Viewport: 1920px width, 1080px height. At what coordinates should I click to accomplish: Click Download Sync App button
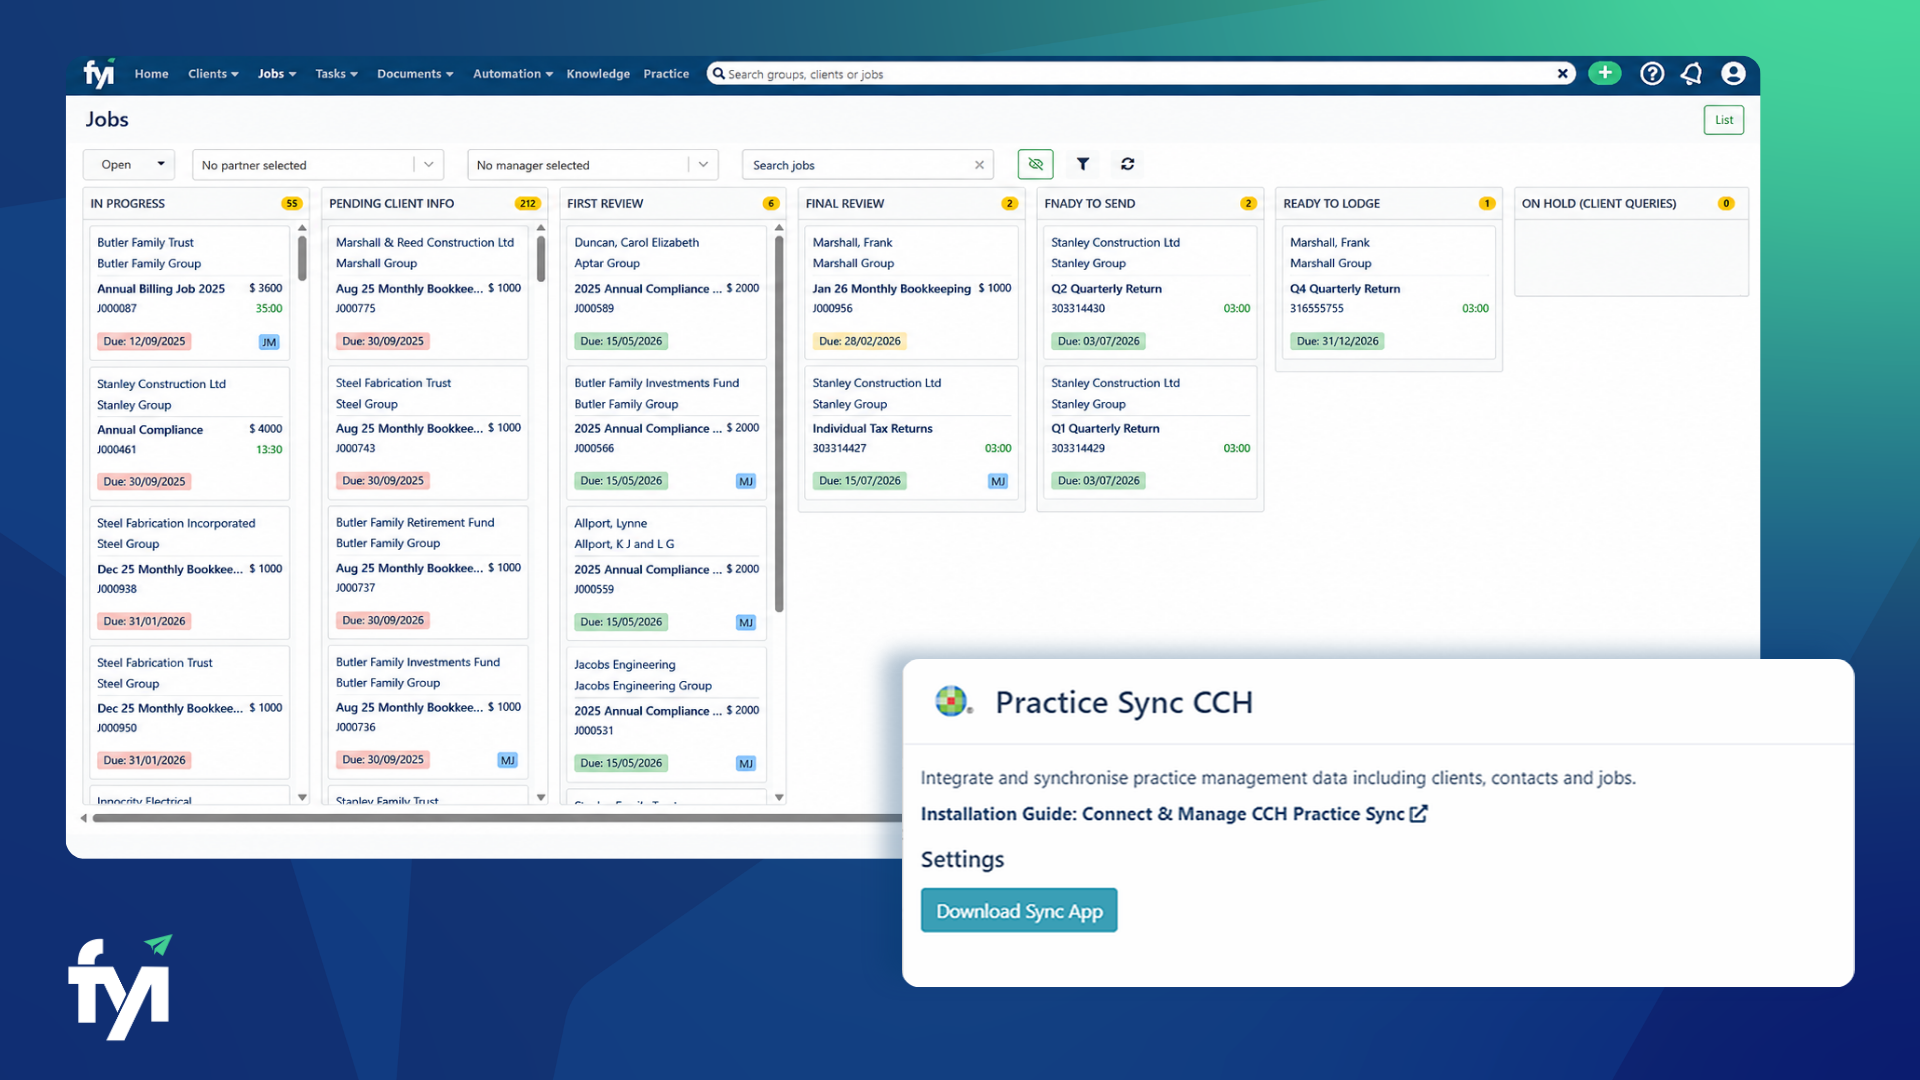pyautogui.click(x=1019, y=911)
